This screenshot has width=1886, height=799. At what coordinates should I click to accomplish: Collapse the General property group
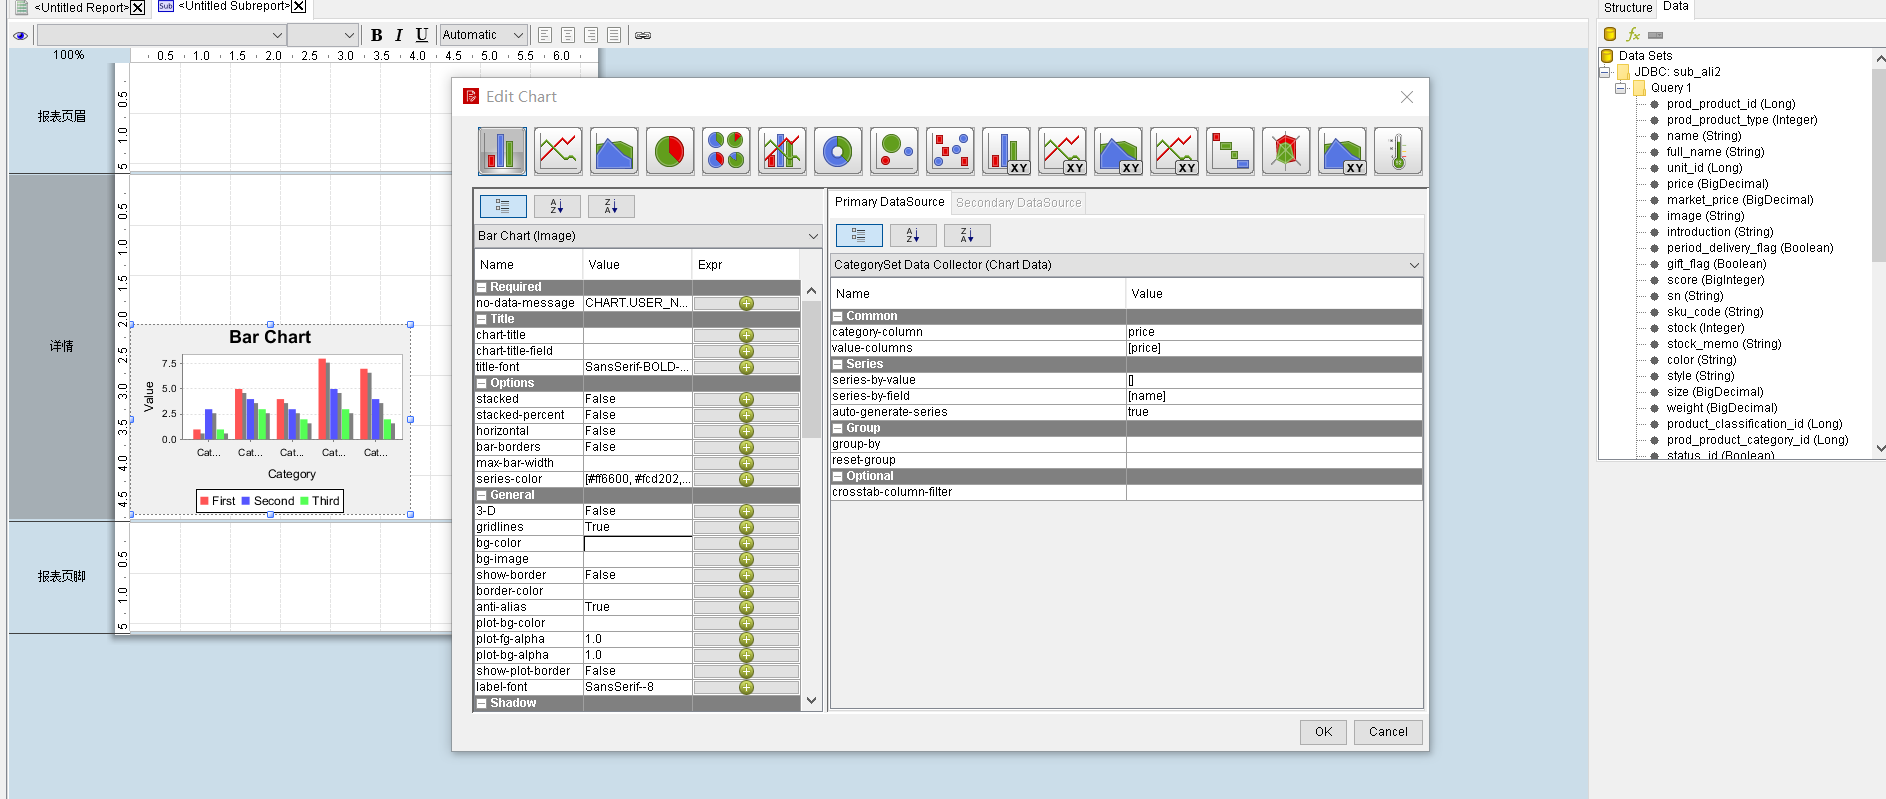coord(481,495)
